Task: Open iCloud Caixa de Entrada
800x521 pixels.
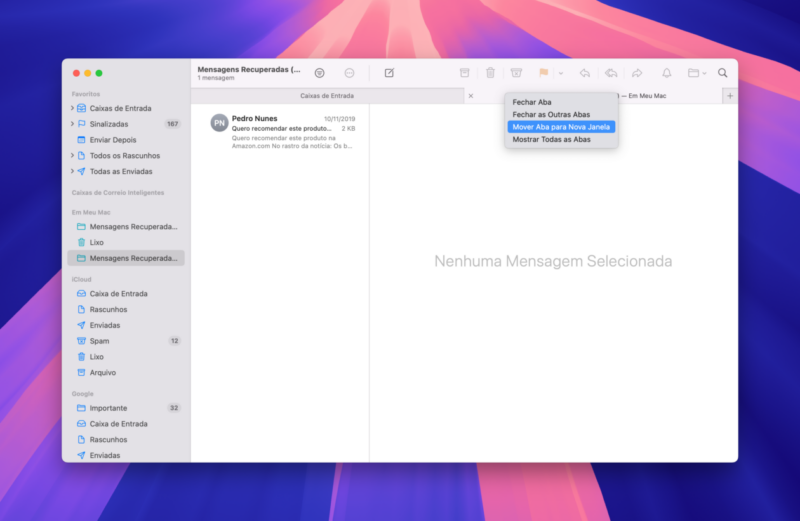Action: pos(126,293)
